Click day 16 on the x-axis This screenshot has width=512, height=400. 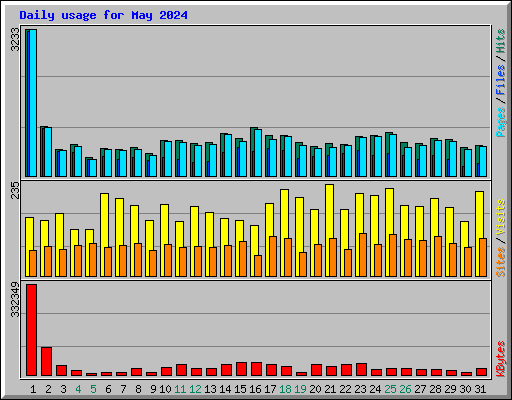pos(255,389)
